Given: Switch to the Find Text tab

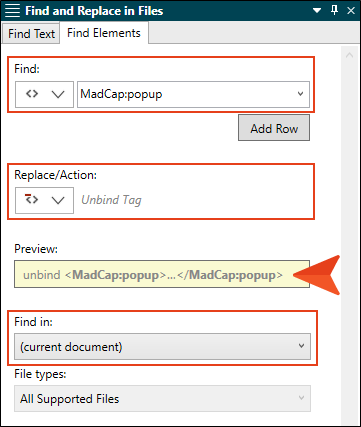Looking at the screenshot, I should click(x=31, y=33).
